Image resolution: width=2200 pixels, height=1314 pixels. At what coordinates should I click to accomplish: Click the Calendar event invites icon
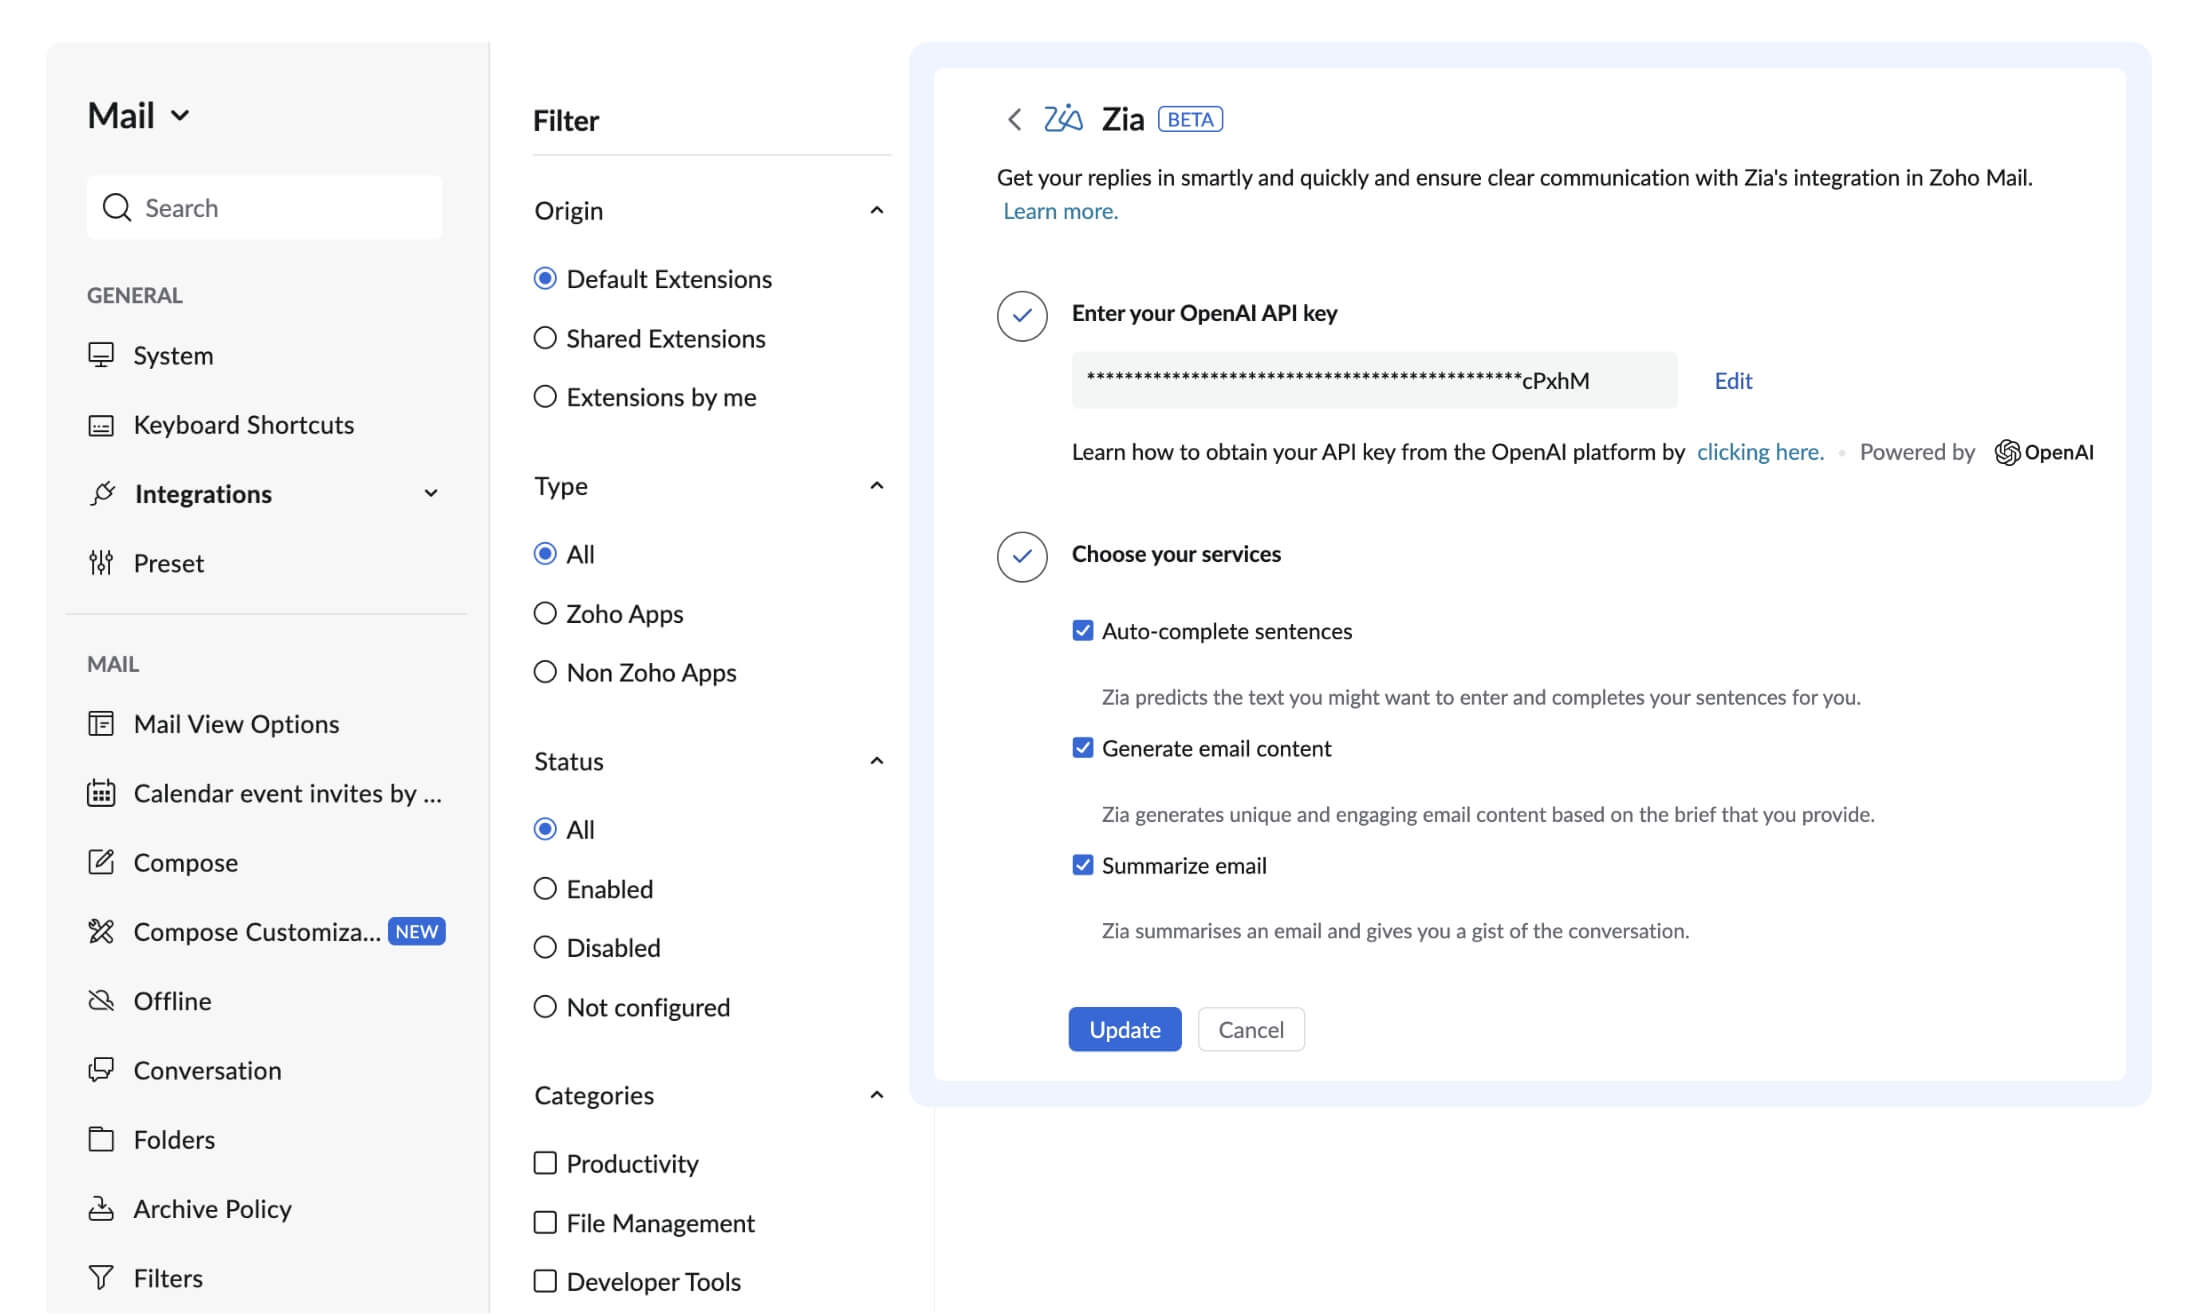101,793
